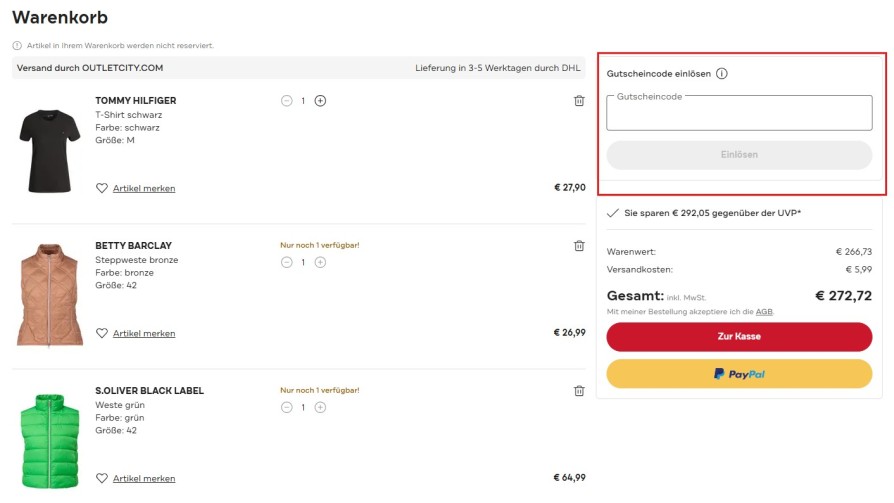Open the black Tommy Hilfiger T-Shirt thumbnail
Screen dimensions: 894x503
click(50, 151)
